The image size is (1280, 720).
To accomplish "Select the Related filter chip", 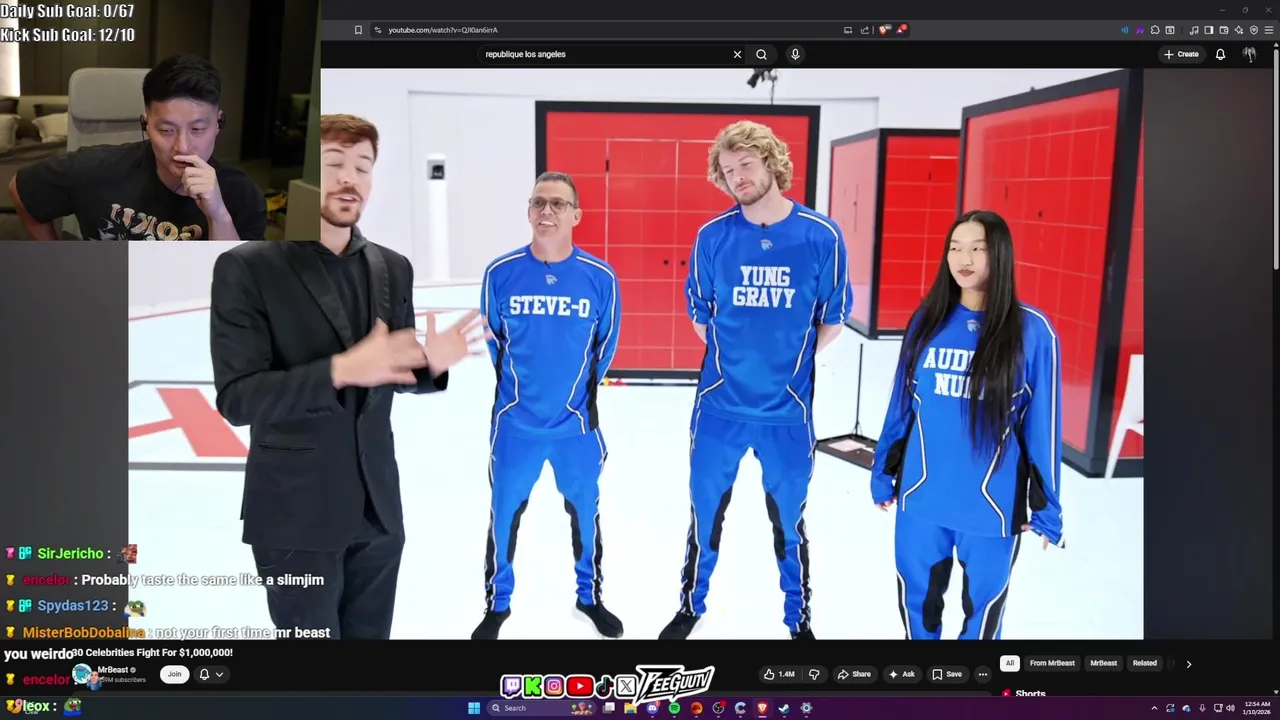I will point(1145,663).
